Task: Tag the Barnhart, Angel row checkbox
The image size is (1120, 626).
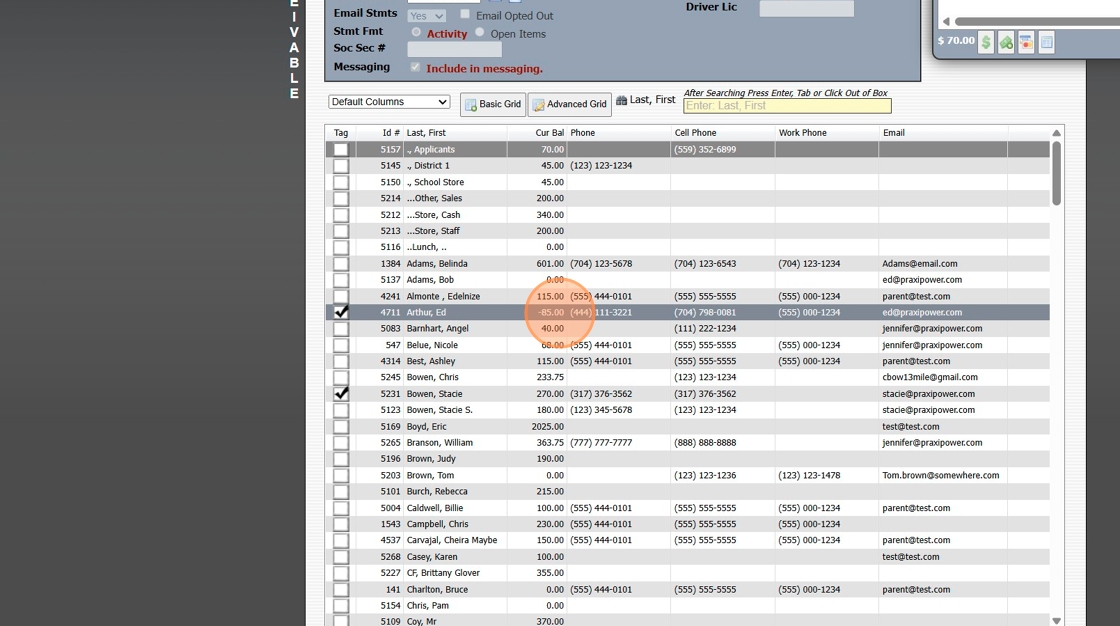Action: pos(341,329)
